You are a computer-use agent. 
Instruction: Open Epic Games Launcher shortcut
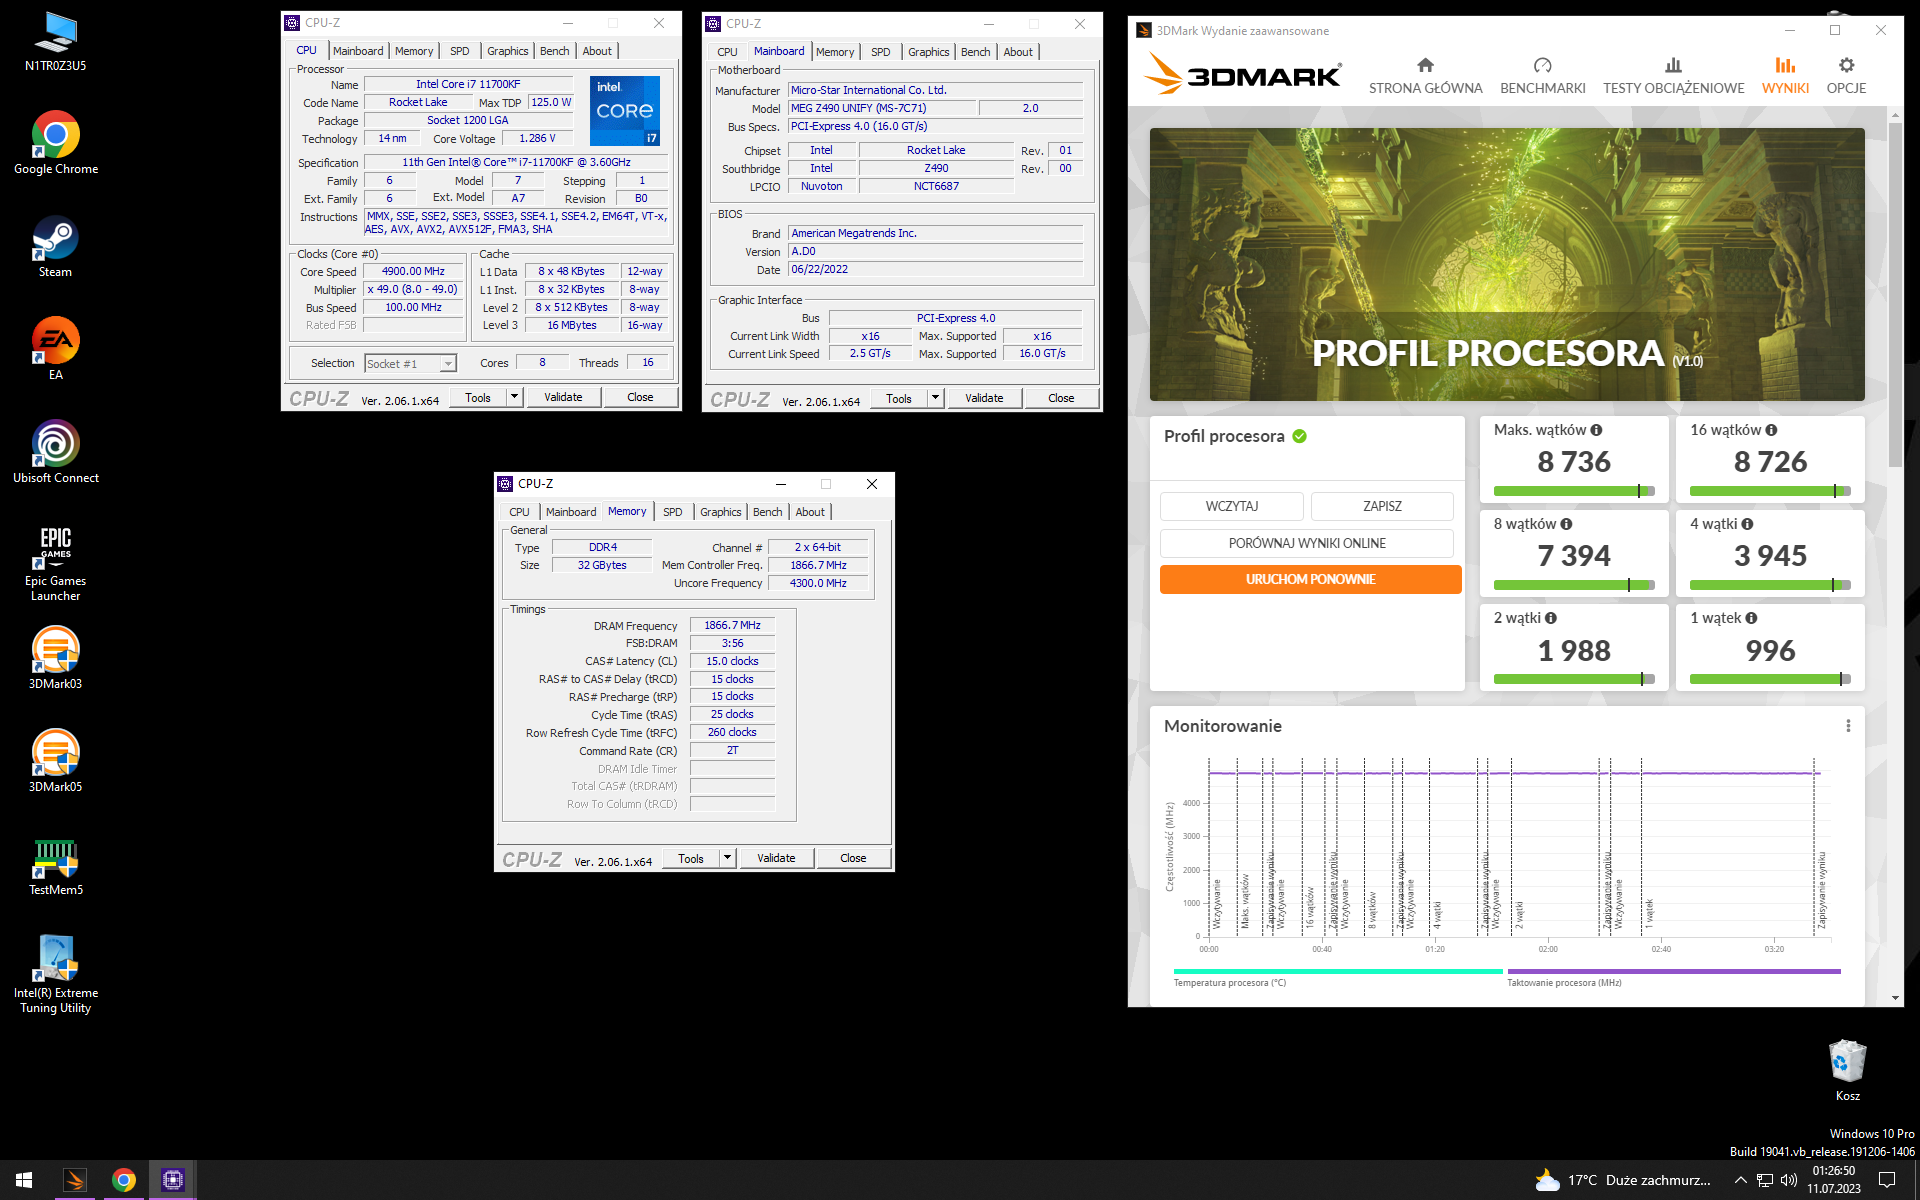click(55, 563)
